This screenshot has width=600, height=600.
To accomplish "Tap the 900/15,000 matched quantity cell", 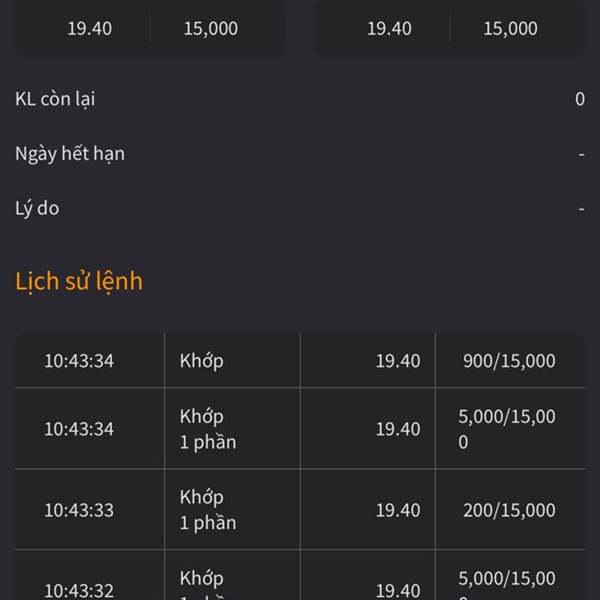I will pyautogui.click(x=509, y=361).
